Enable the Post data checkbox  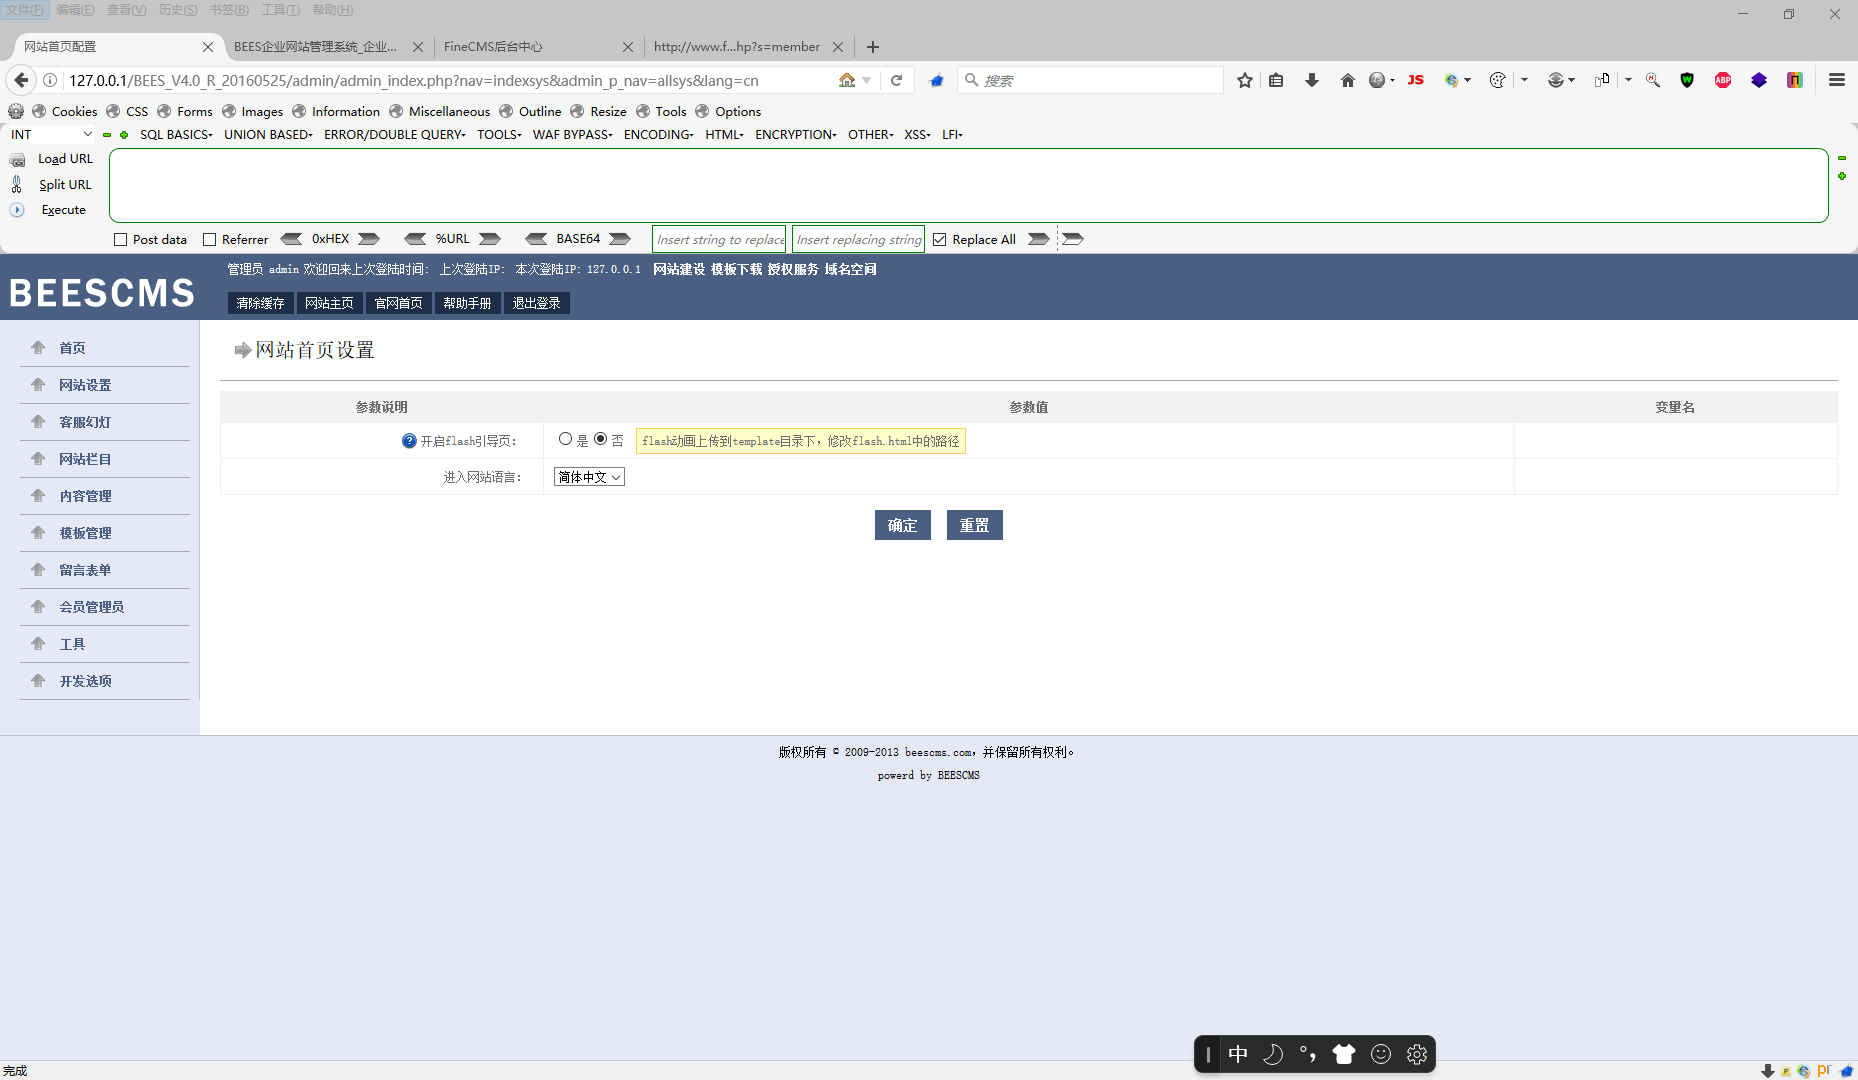120,239
